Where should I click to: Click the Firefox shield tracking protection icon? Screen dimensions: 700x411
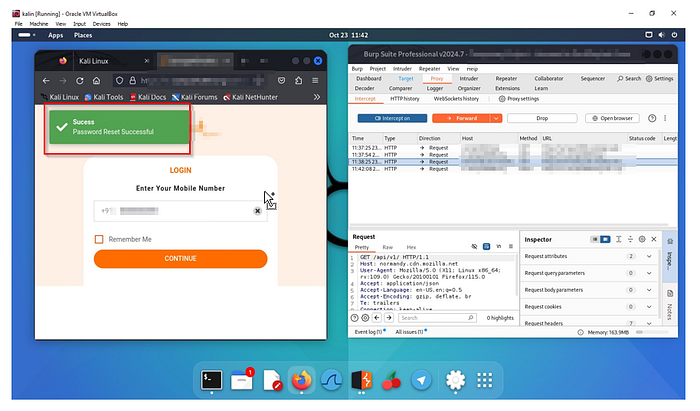click(119, 81)
